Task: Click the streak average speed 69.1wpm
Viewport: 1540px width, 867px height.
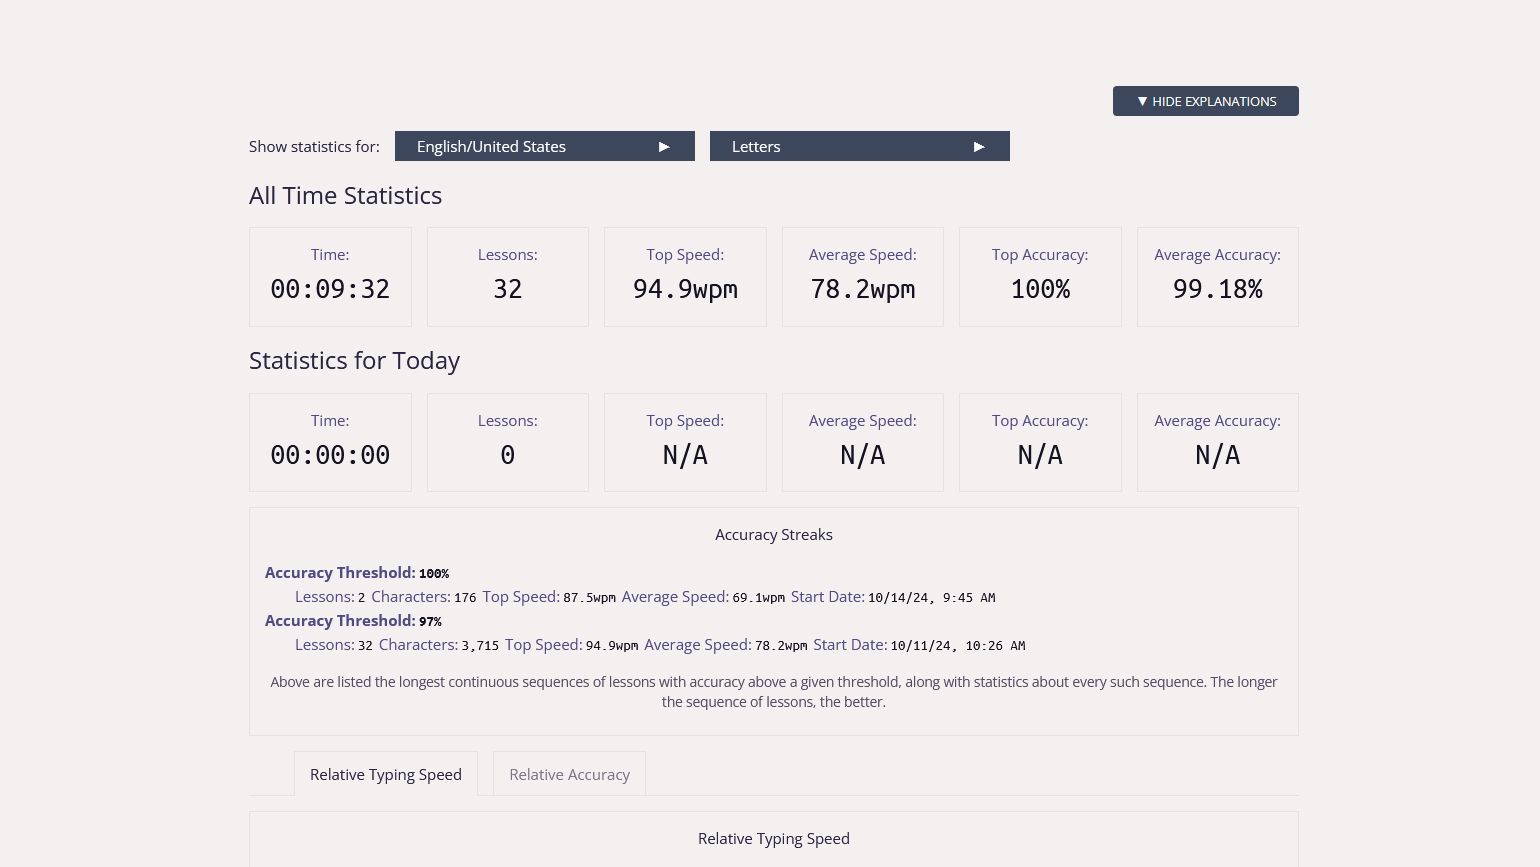Action: pos(758,598)
